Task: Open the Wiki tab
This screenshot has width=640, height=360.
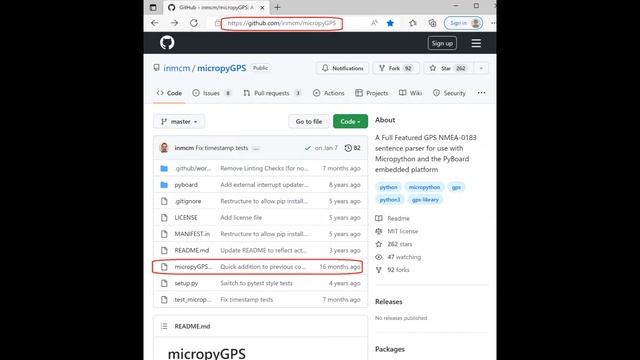Action: (x=411, y=93)
